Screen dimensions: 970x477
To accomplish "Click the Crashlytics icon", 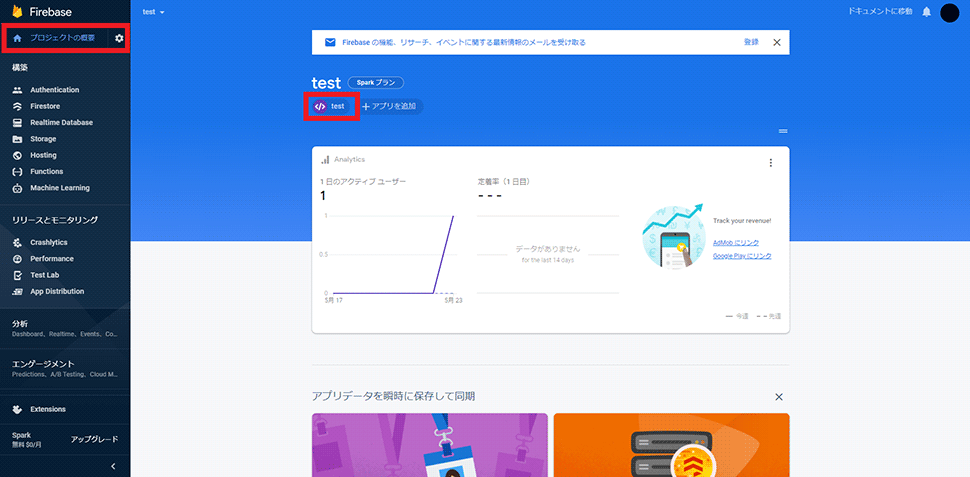I will pos(17,243).
